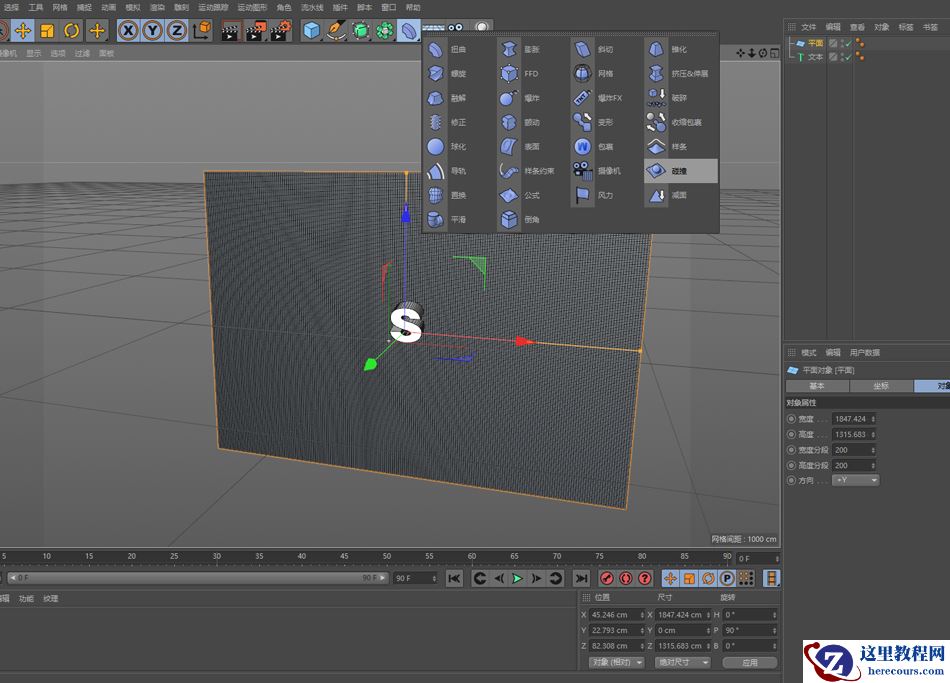Apply the highlighted 碰撞 (Collision) deformer

coord(681,170)
